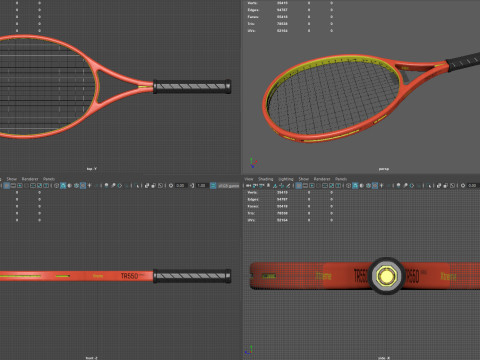Toggle gate mask in side view toolbar
480x360 pixels.
coord(318,185)
